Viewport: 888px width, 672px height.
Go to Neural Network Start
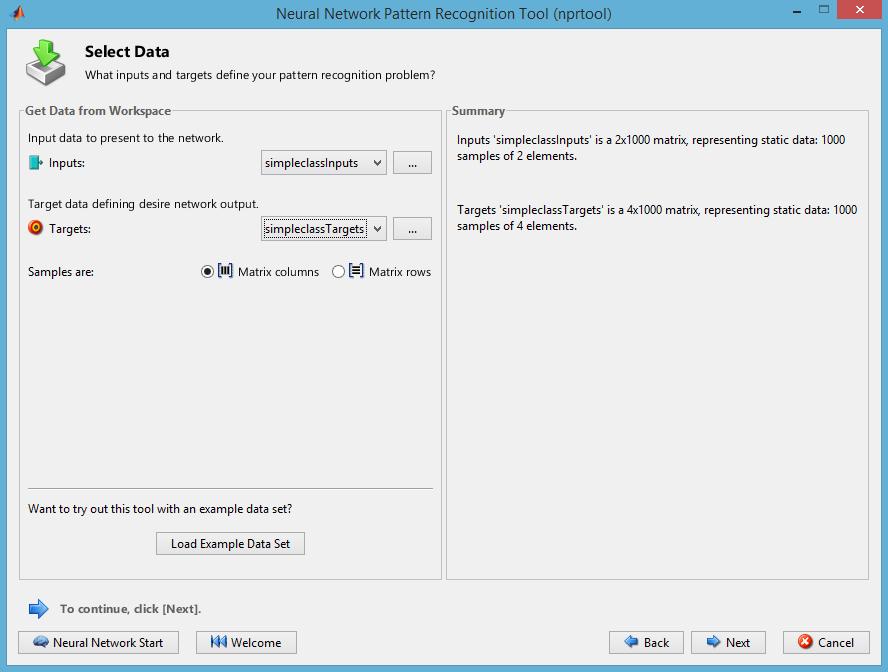(99, 643)
